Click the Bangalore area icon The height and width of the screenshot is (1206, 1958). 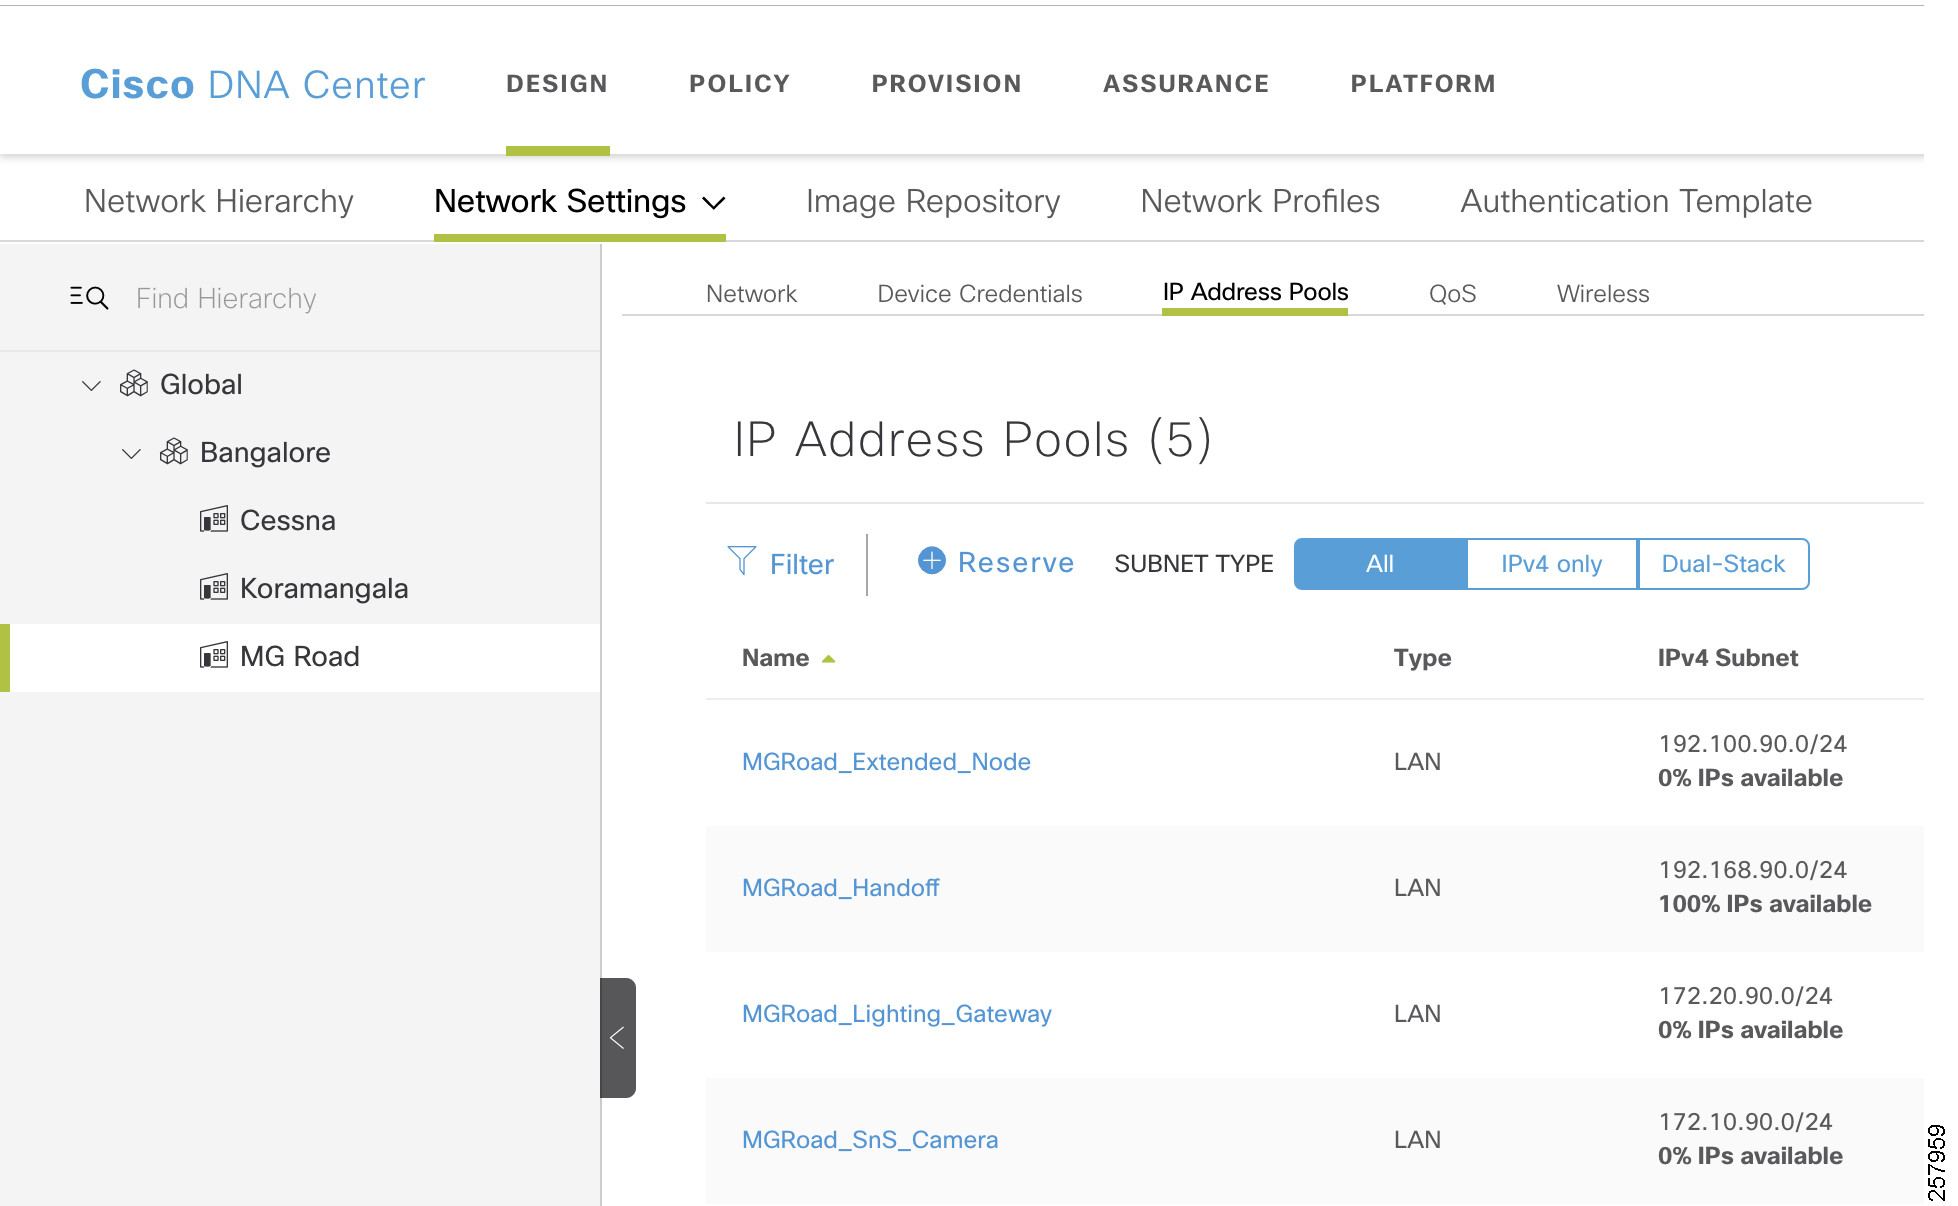(x=174, y=452)
